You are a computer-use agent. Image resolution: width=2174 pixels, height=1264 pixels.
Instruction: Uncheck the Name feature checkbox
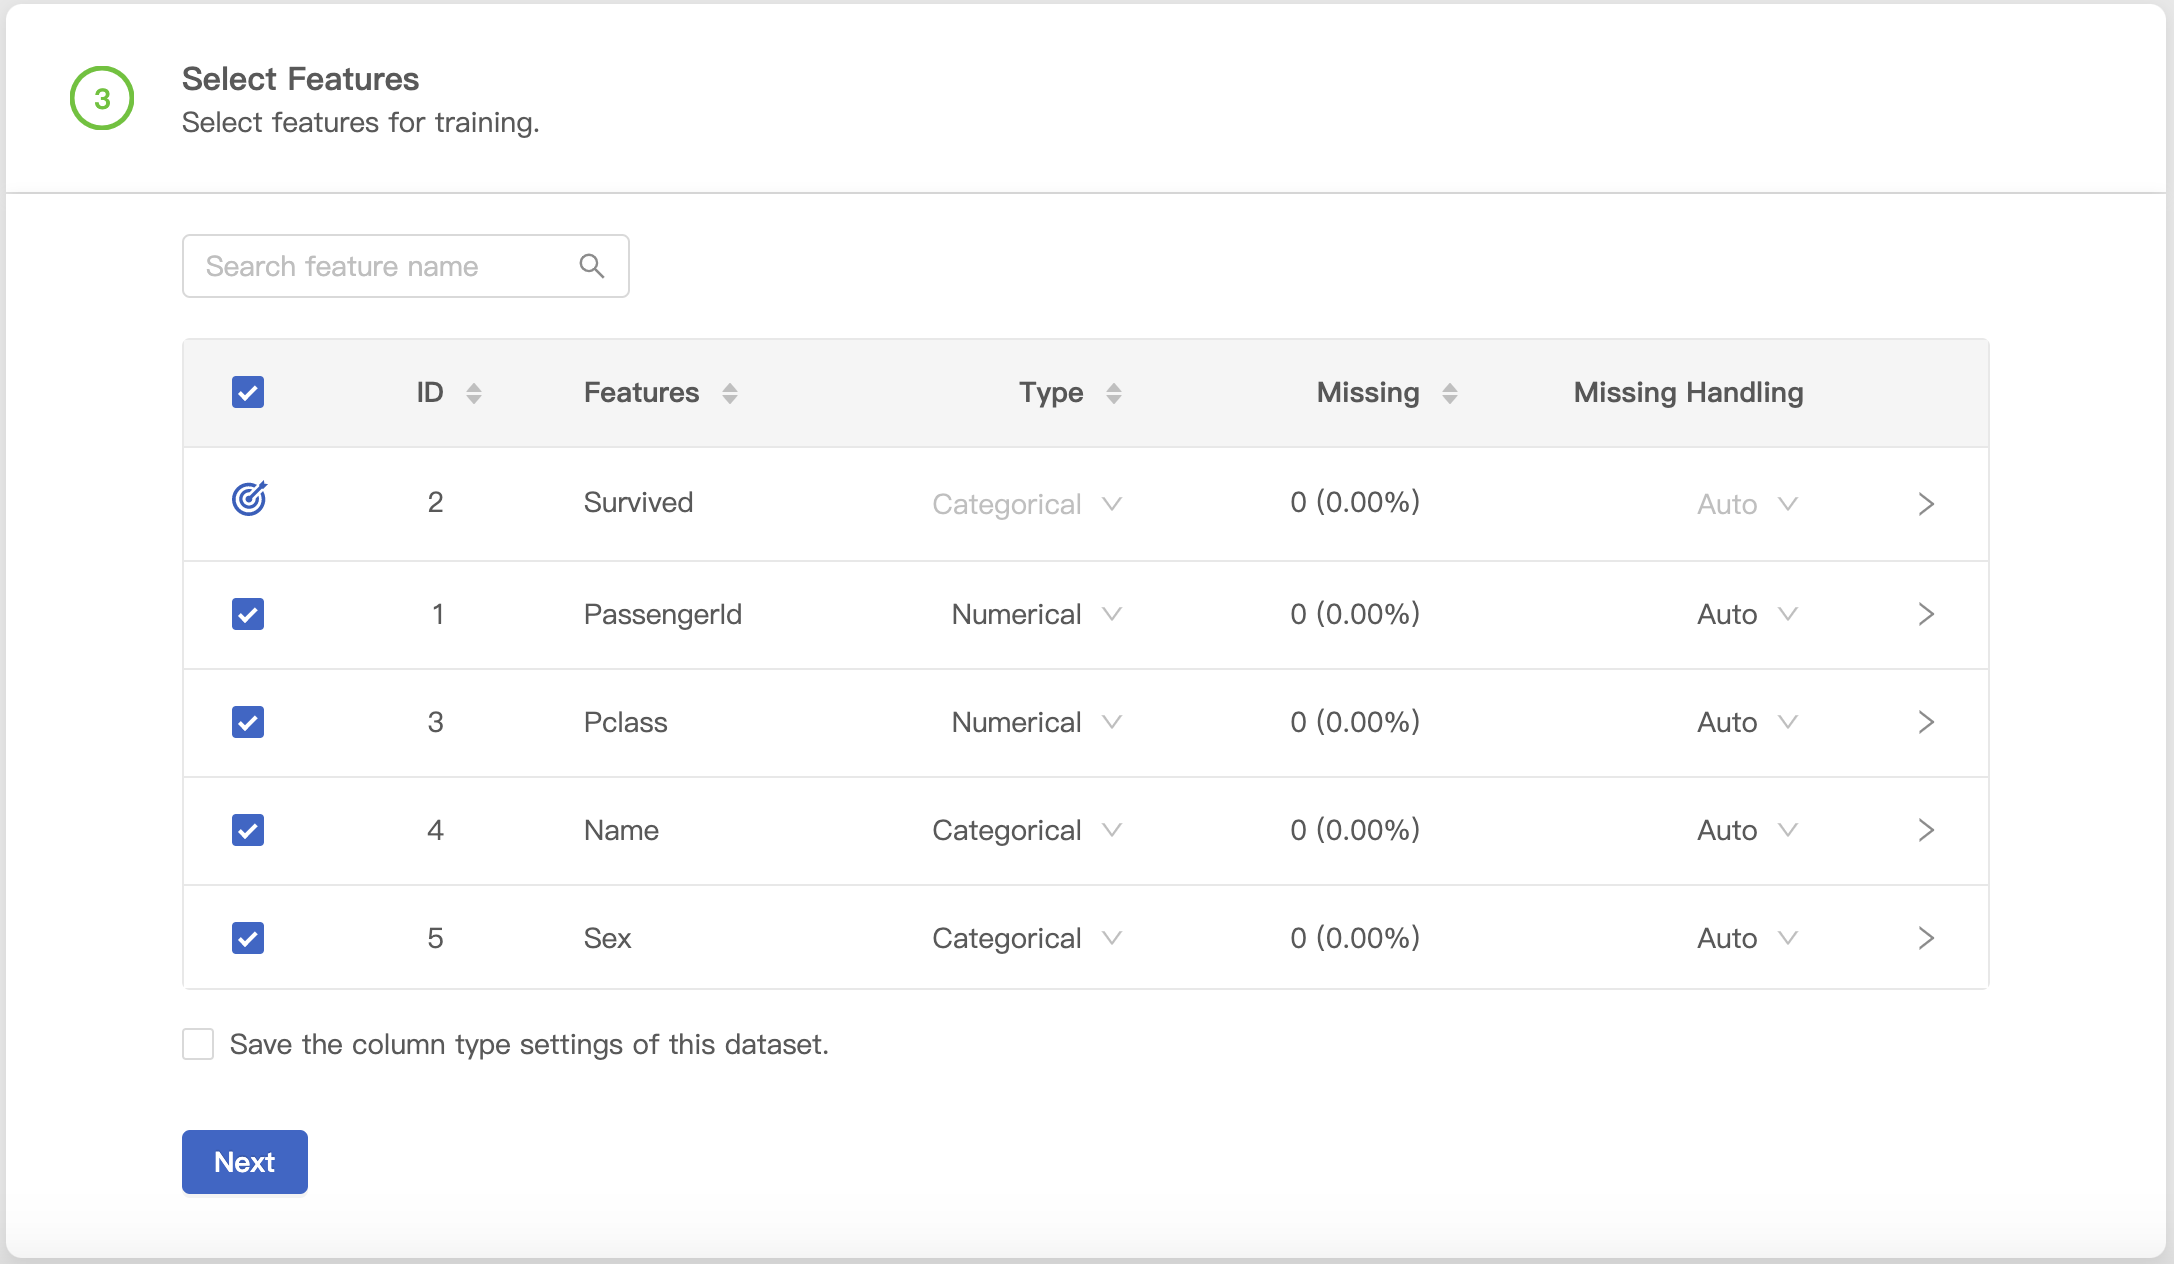point(248,830)
